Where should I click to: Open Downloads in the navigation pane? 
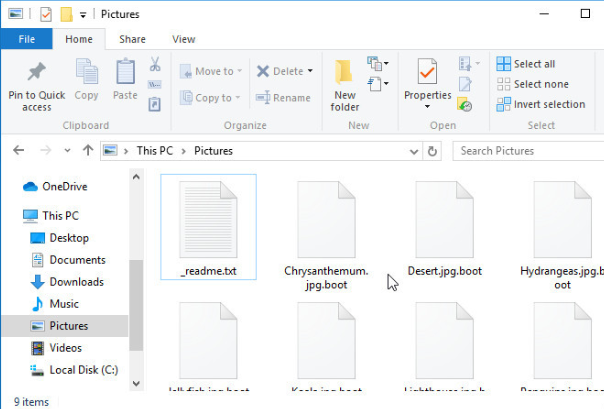(x=76, y=282)
